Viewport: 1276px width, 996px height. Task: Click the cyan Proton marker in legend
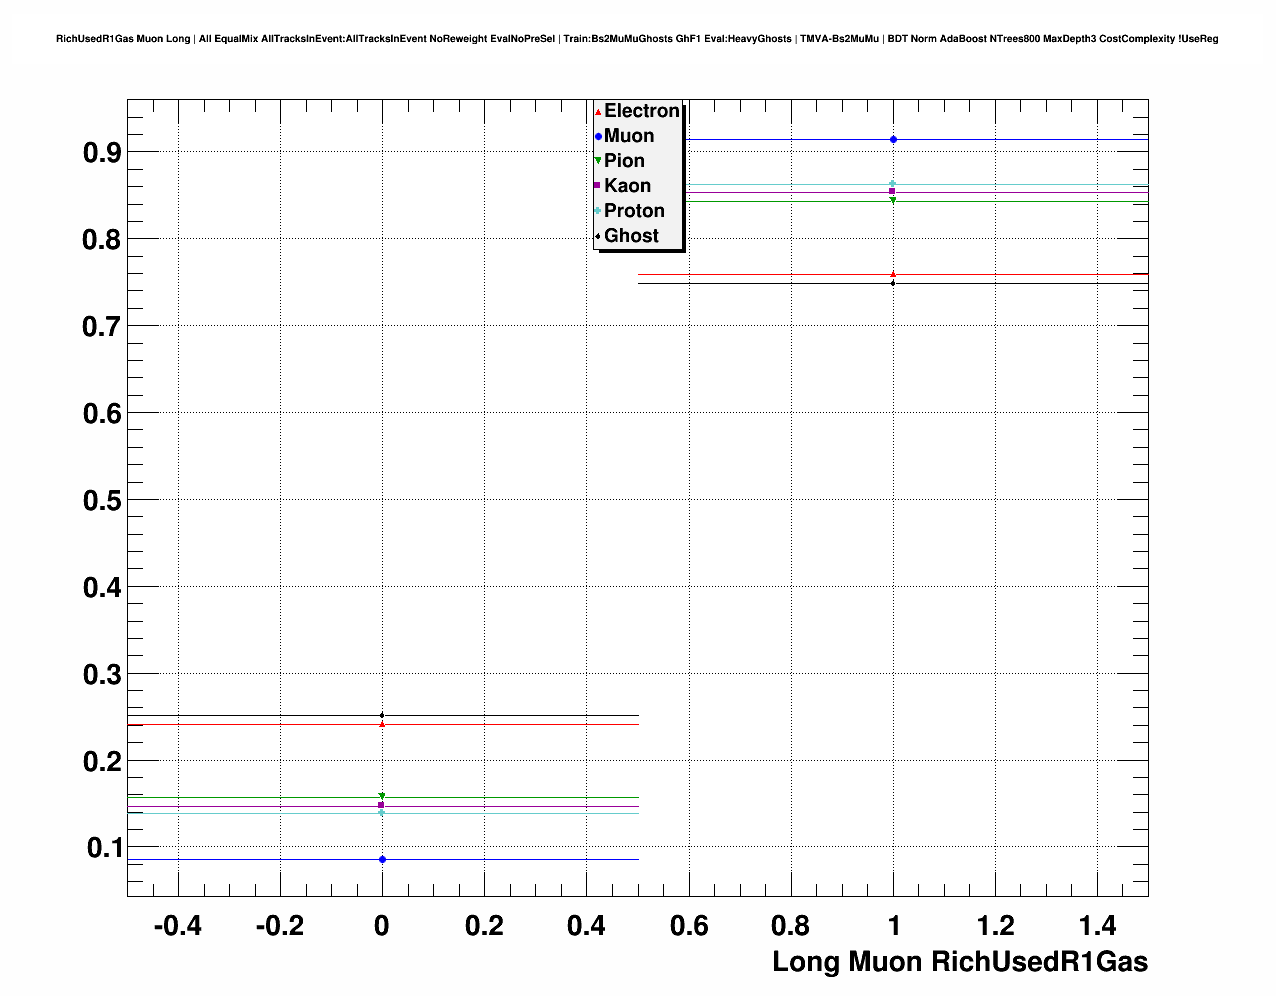point(598,211)
